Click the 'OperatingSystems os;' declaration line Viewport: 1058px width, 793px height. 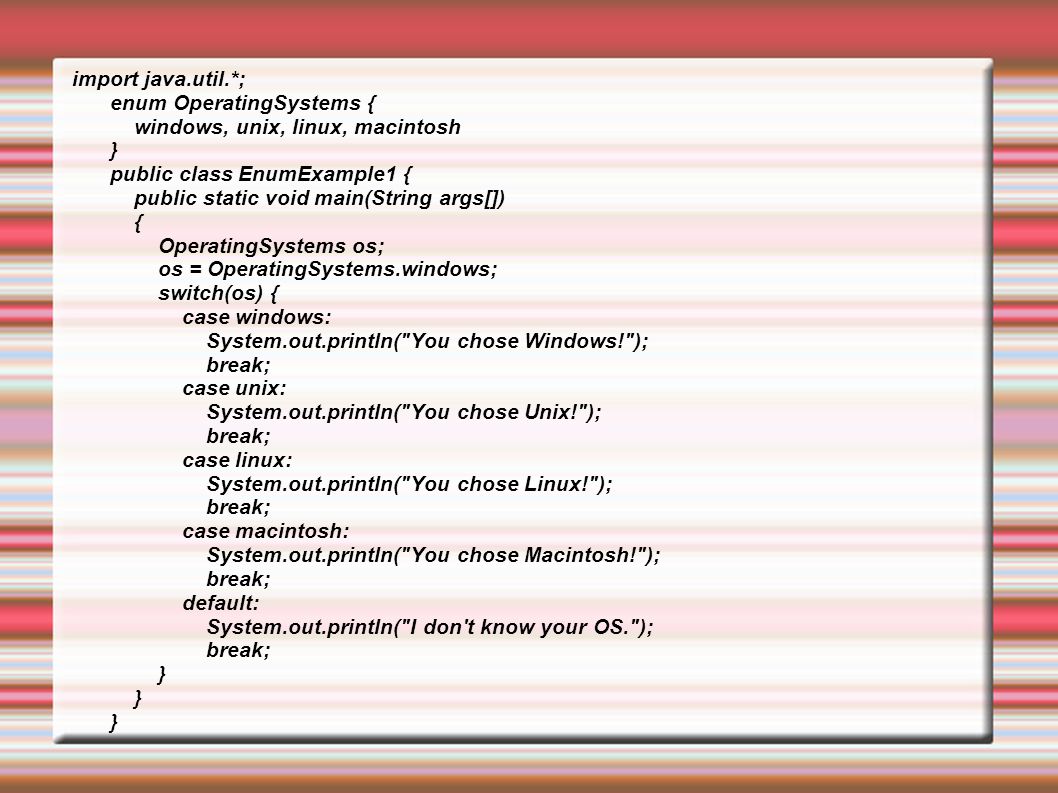point(271,246)
